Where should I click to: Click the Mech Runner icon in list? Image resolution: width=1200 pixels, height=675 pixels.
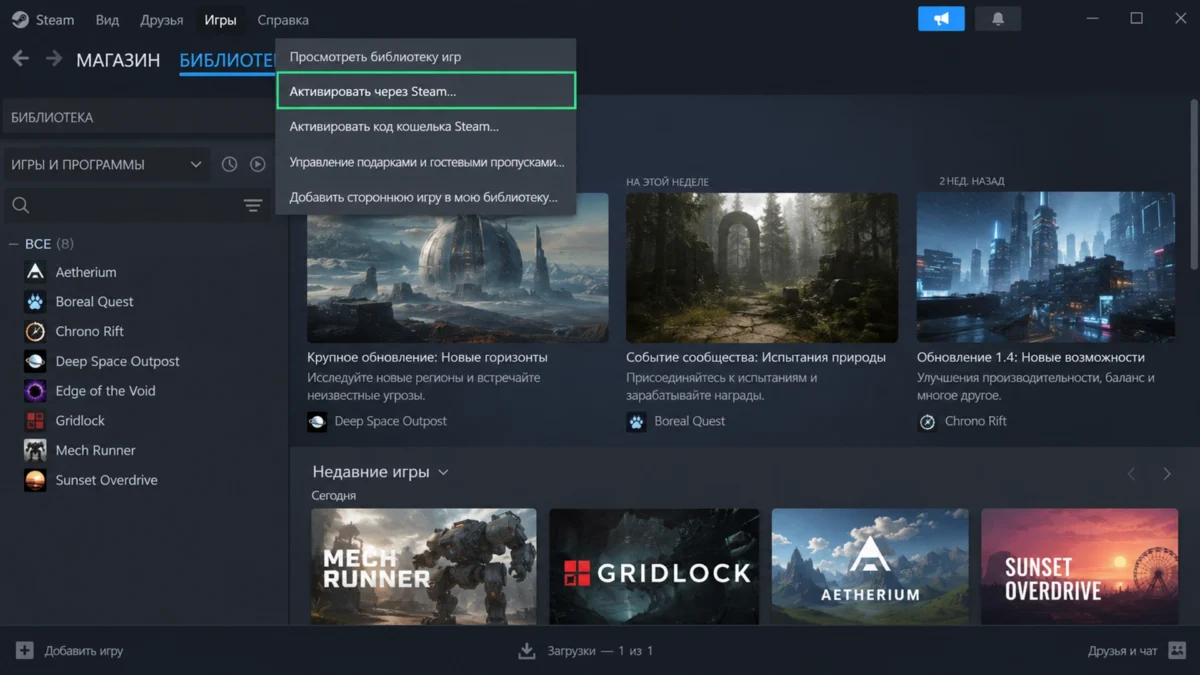(35, 450)
